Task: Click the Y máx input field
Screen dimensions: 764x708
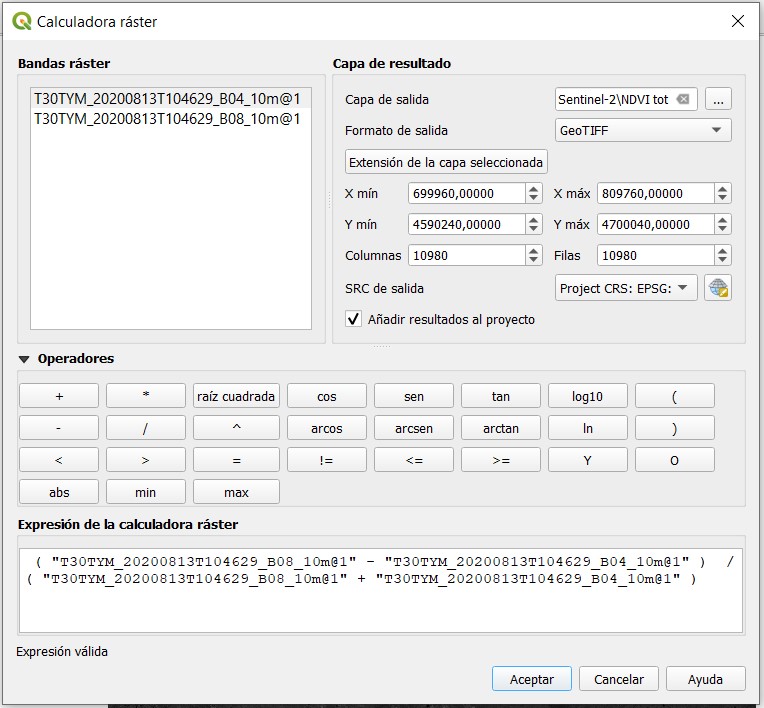Action: 656,224
